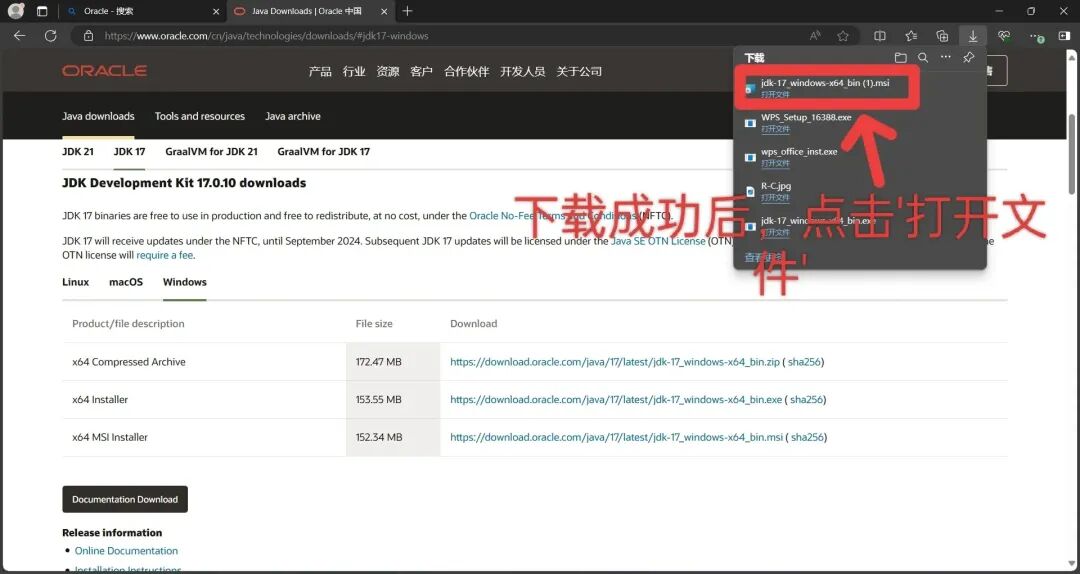Open the 开发人员 menu
The height and width of the screenshot is (574, 1080).
[523, 72]
